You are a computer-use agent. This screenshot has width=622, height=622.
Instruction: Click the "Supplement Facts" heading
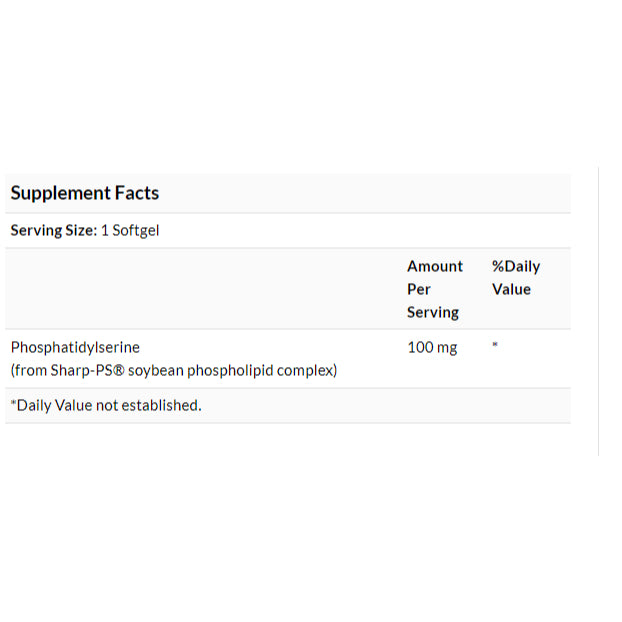click(x=85, y=193)
